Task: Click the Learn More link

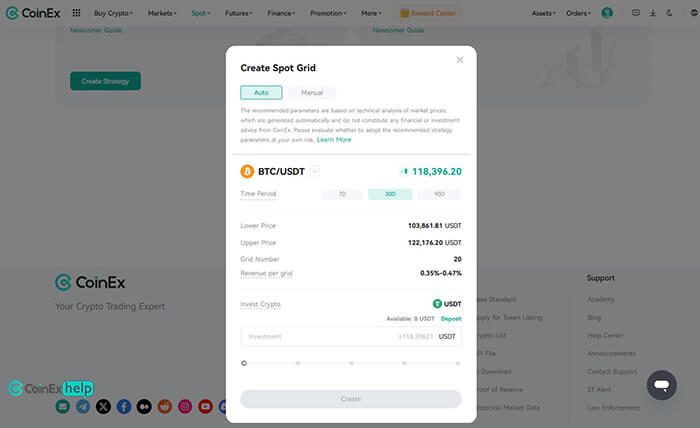Action: 334,140
